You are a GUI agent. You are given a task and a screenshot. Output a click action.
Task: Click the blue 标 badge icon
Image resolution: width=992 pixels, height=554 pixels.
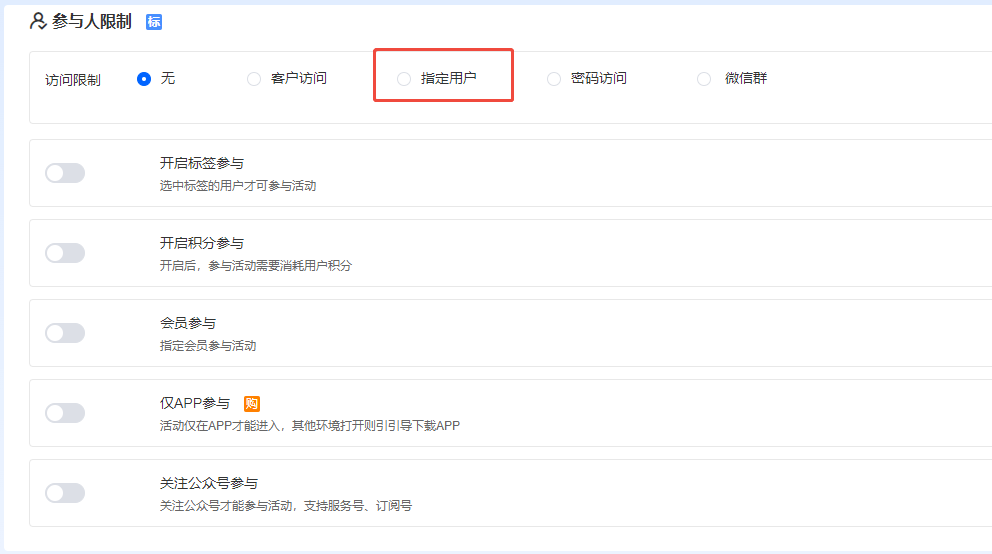pyautogui.click(x=154, y=22)
